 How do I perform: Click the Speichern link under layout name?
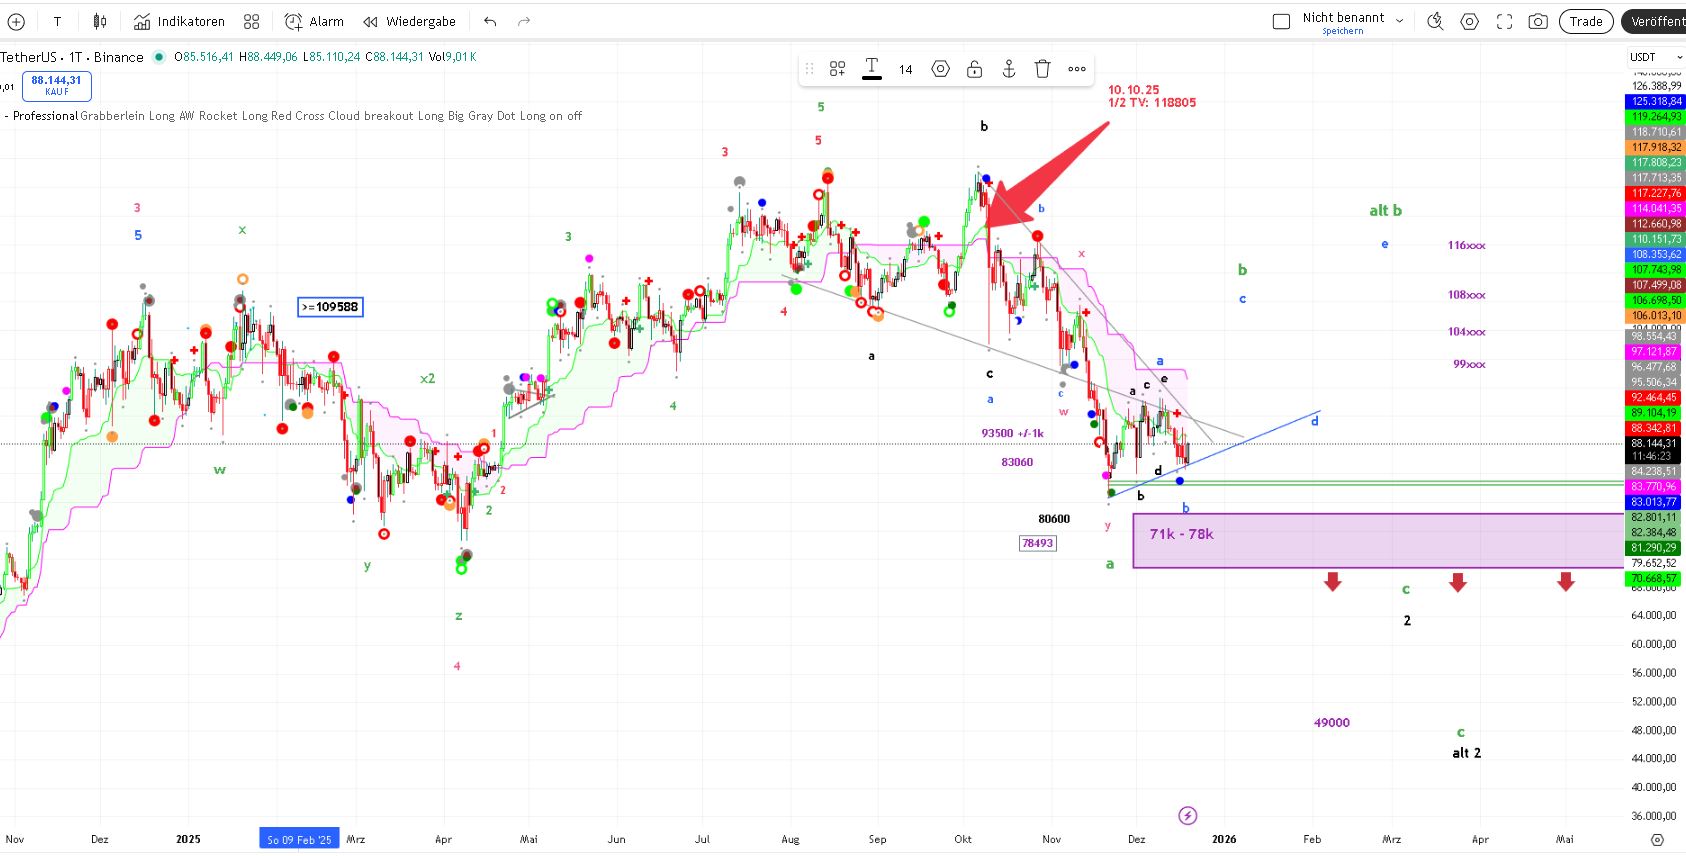click(x=1342, y=31)
